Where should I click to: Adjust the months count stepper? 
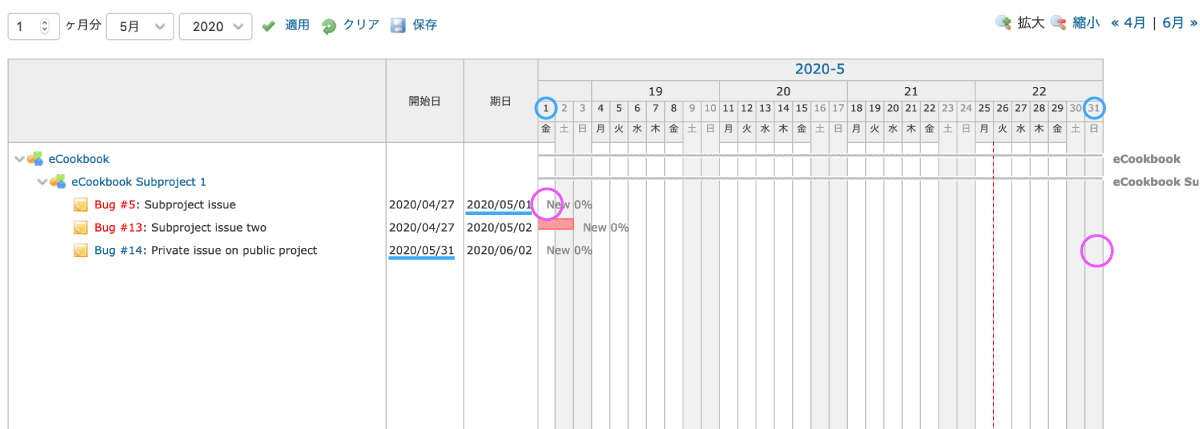(44, 27)
